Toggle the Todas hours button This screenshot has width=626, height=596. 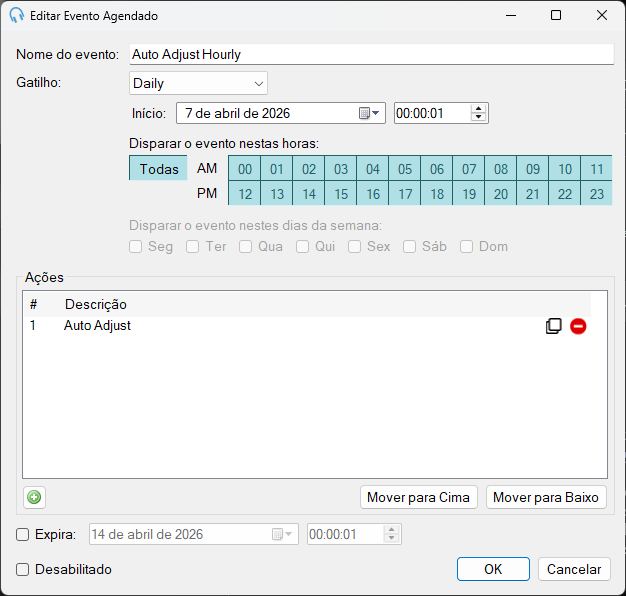point(158,168)
